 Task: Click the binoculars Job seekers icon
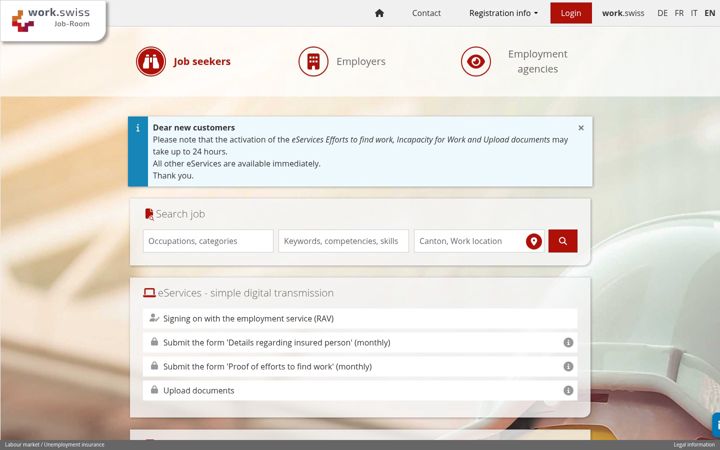[151, 61]
